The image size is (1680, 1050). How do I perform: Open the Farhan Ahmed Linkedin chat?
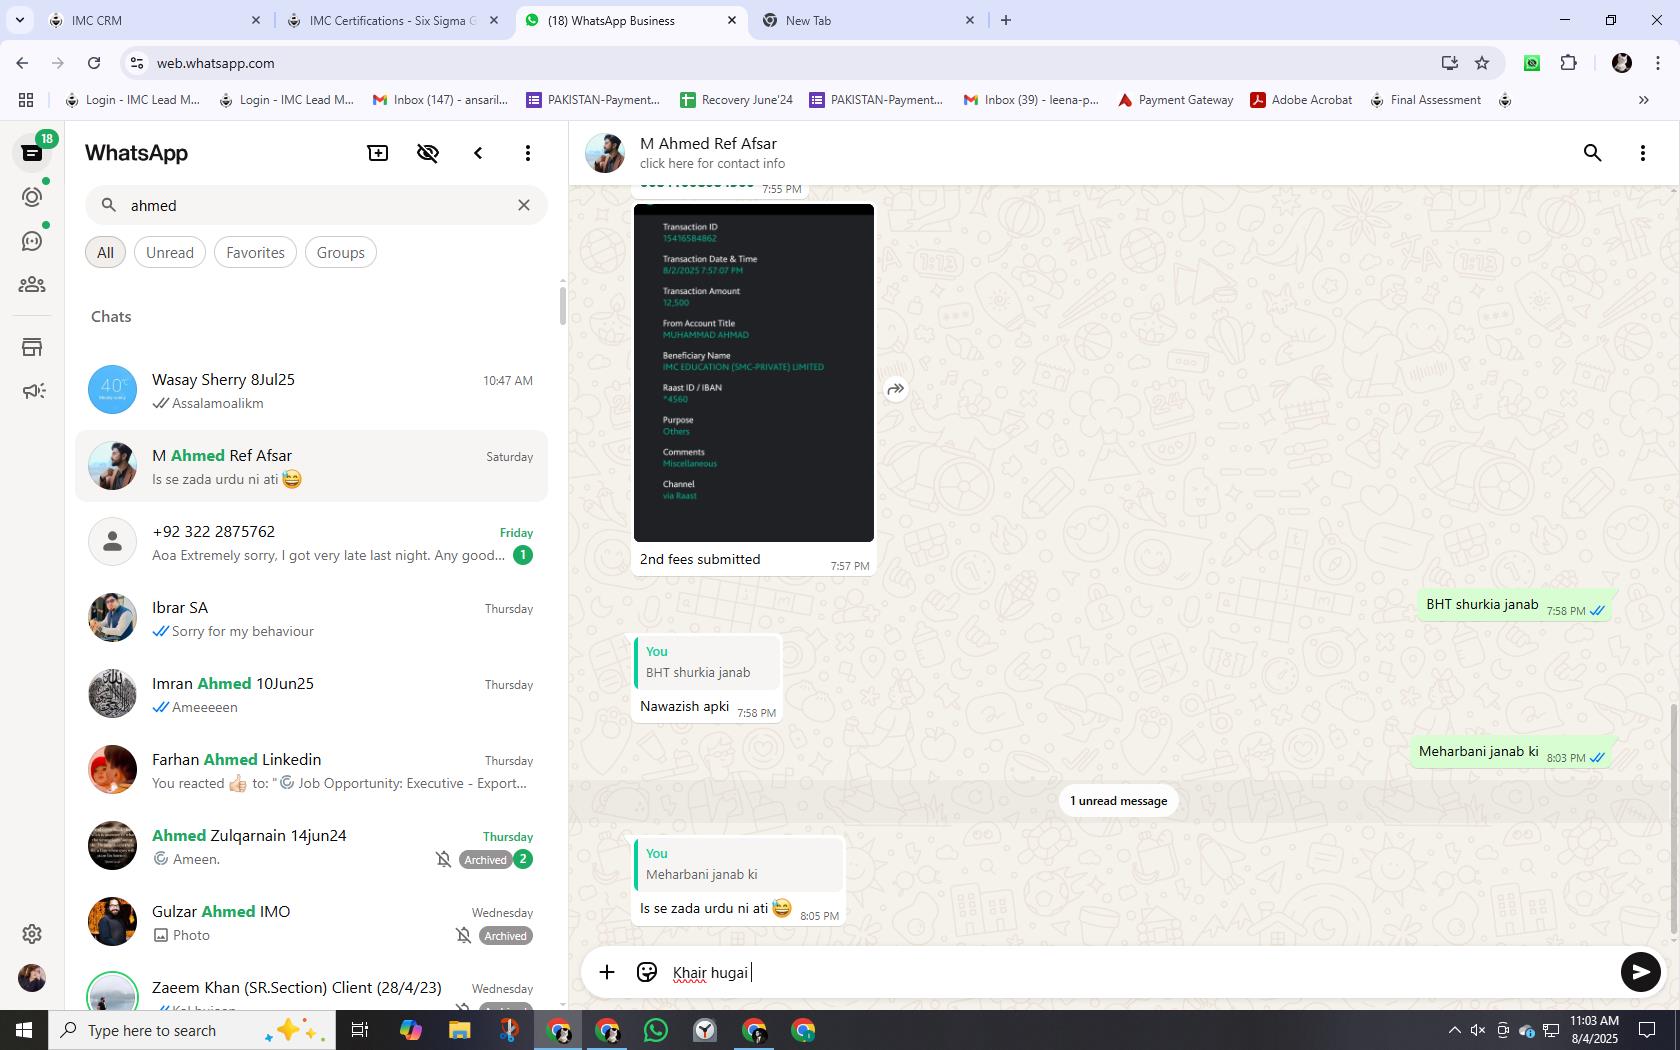311,770
